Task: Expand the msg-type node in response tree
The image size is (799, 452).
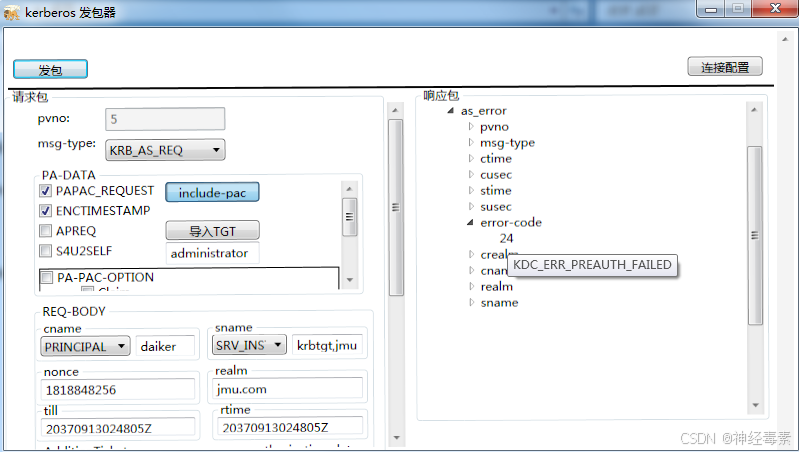Action: 471,142
